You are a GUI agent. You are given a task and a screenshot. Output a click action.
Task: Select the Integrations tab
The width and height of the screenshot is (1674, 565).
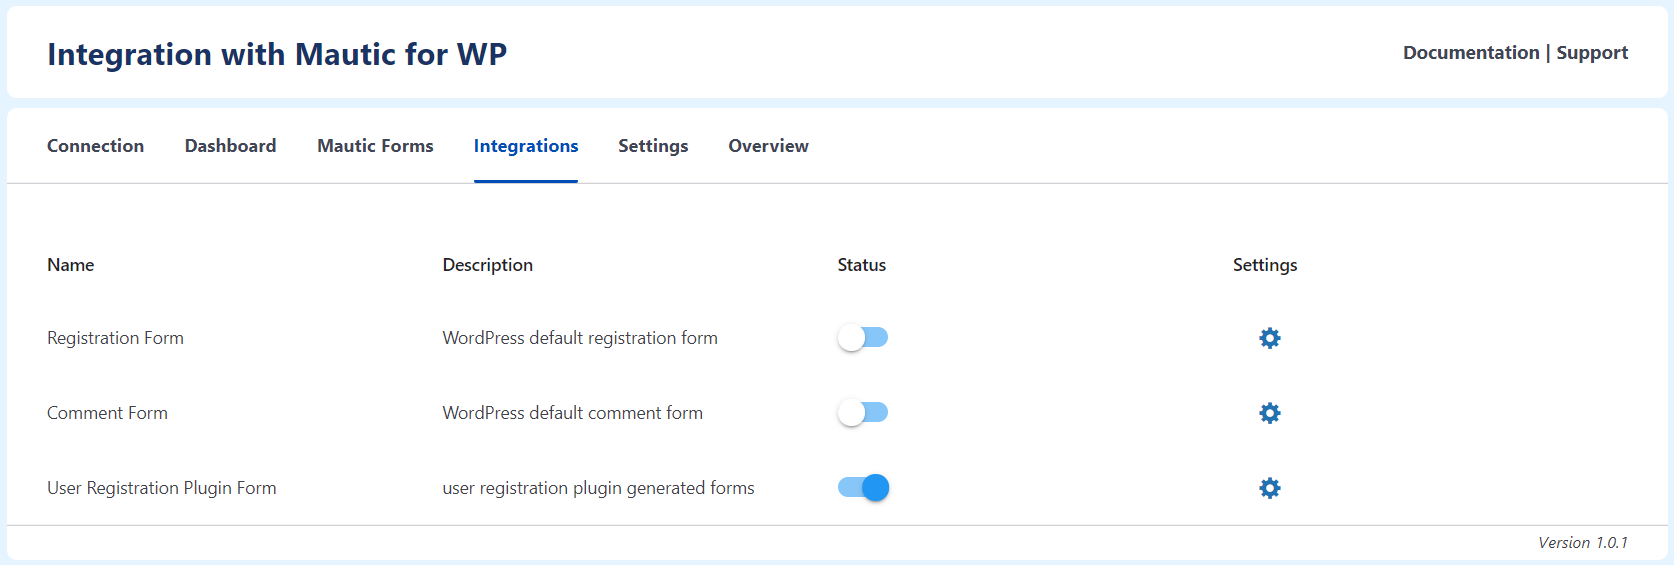(x=526, y=146)
